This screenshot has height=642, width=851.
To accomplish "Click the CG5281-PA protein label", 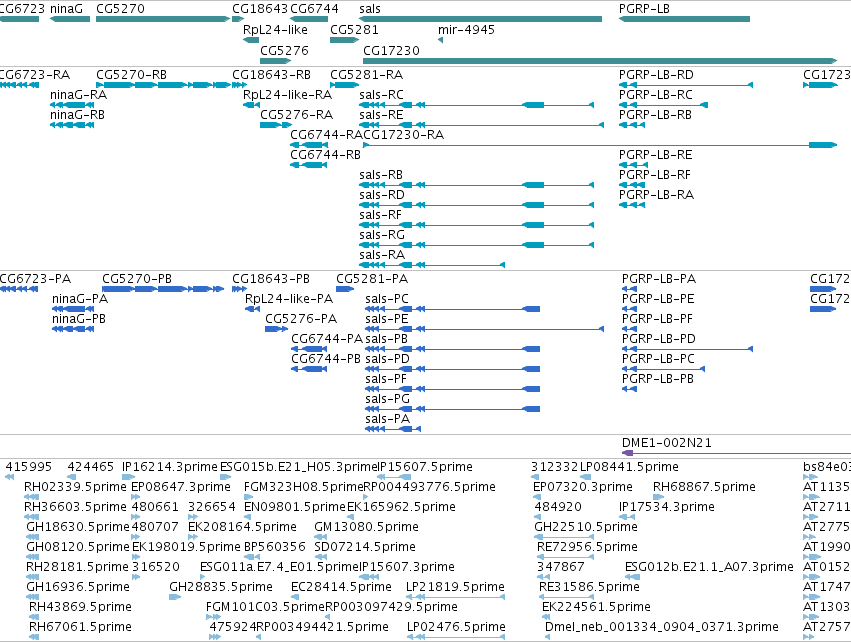I will pos(372,278).
